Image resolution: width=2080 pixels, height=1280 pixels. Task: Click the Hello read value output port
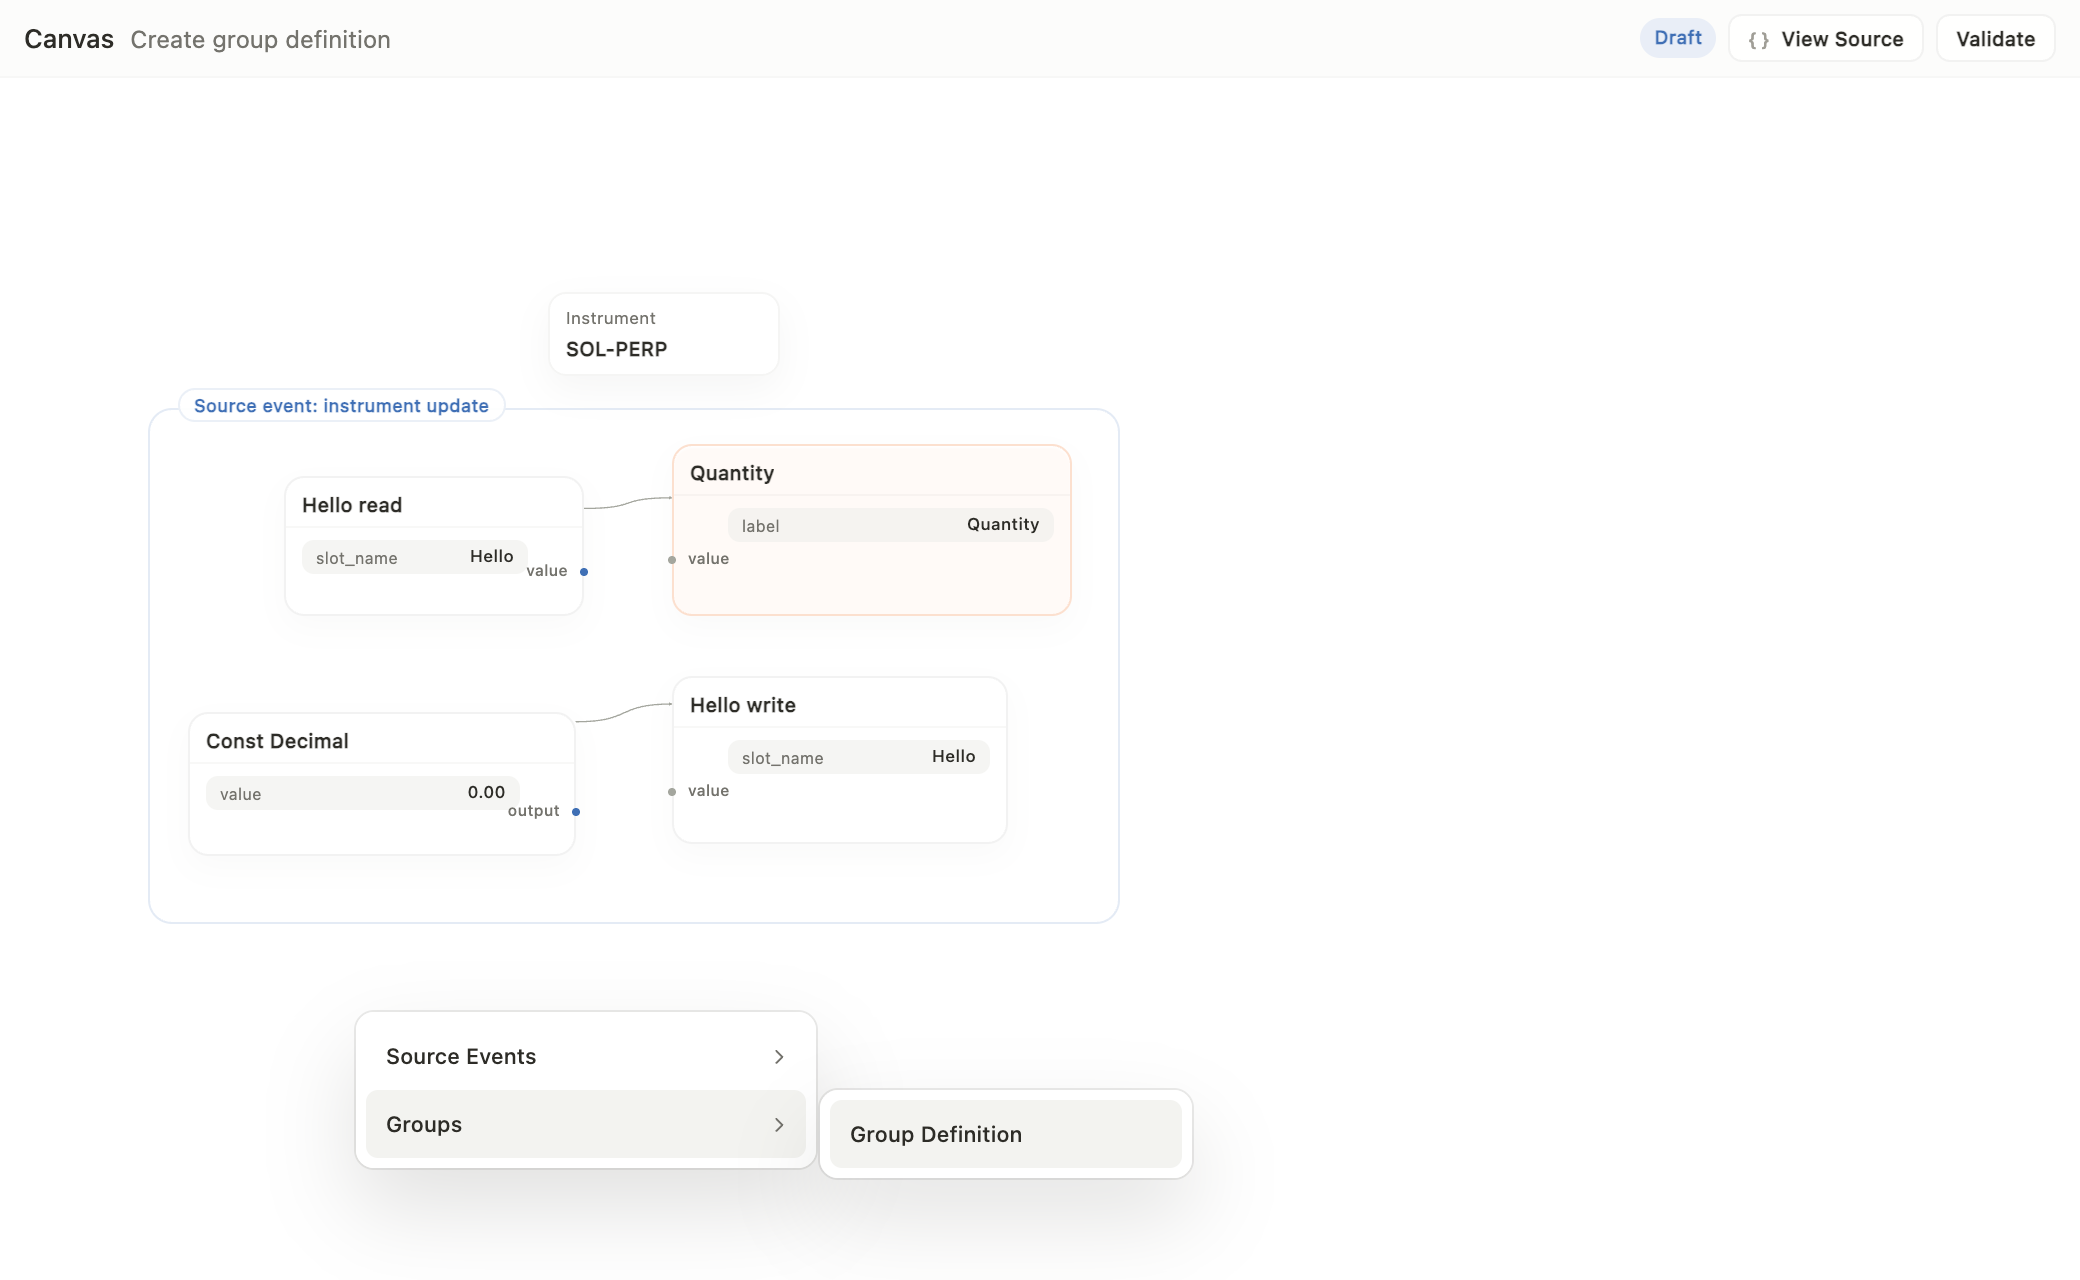point(584,572)
